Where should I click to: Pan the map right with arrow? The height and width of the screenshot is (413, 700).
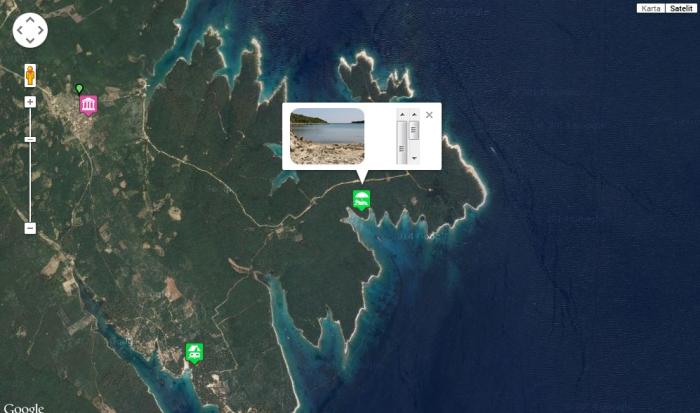coord(41,30)
